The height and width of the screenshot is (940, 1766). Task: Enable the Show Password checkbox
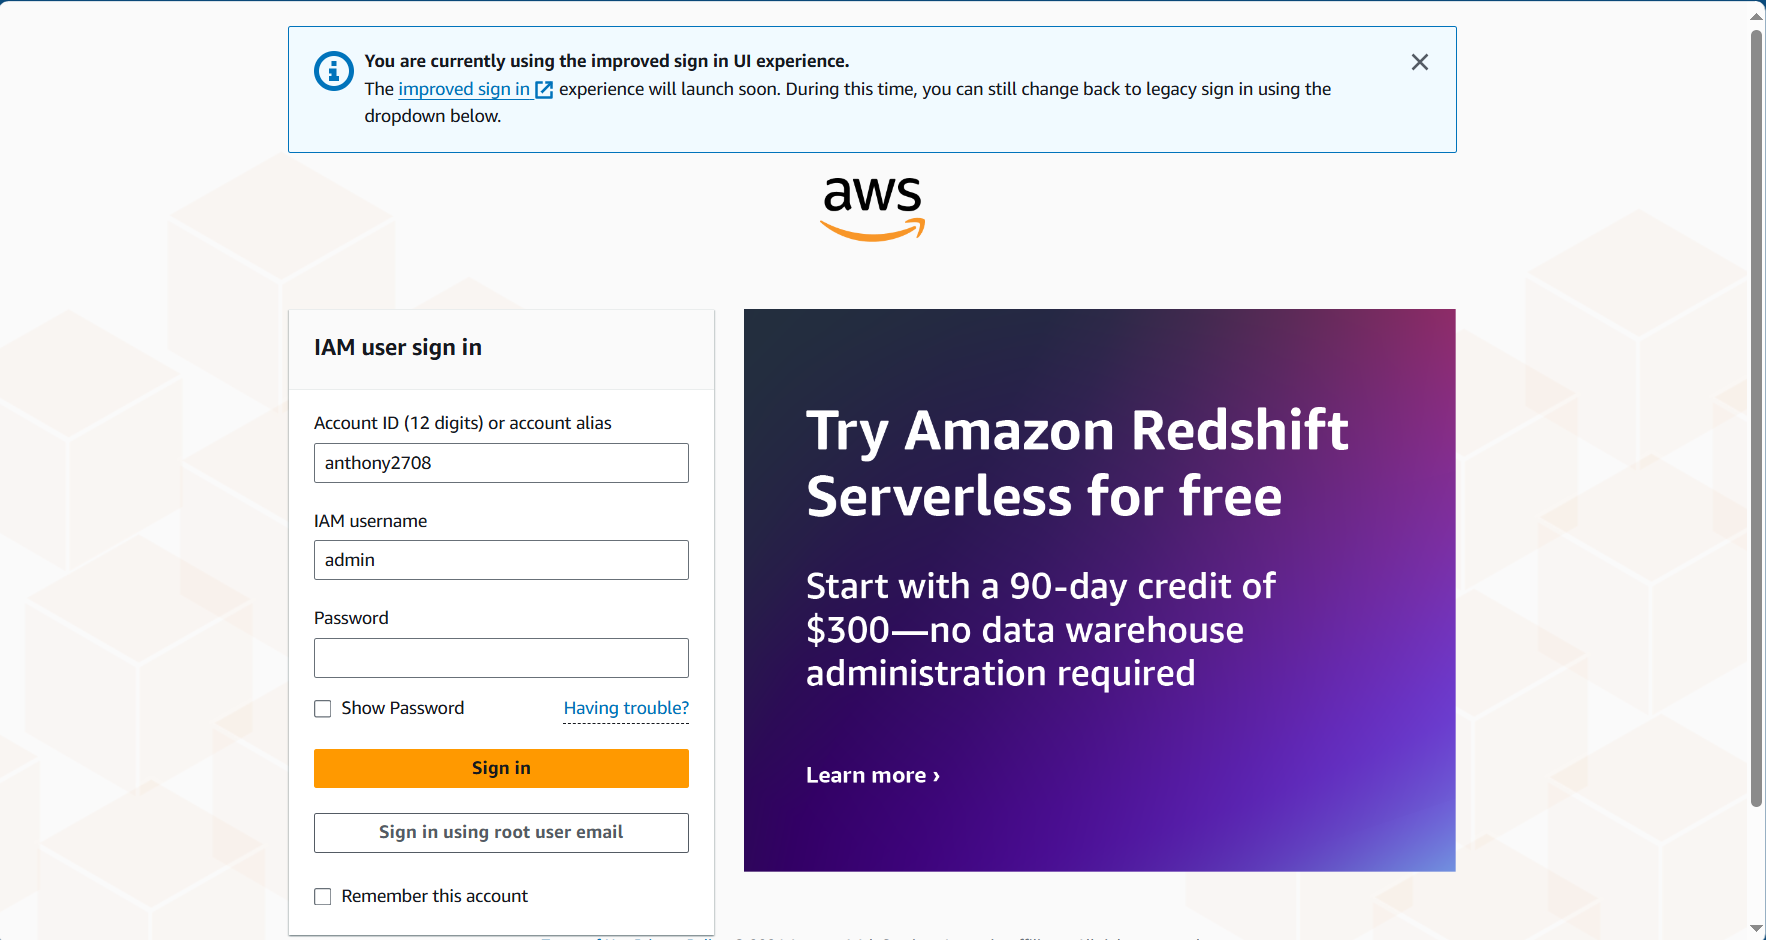click(x=323, y=709)
